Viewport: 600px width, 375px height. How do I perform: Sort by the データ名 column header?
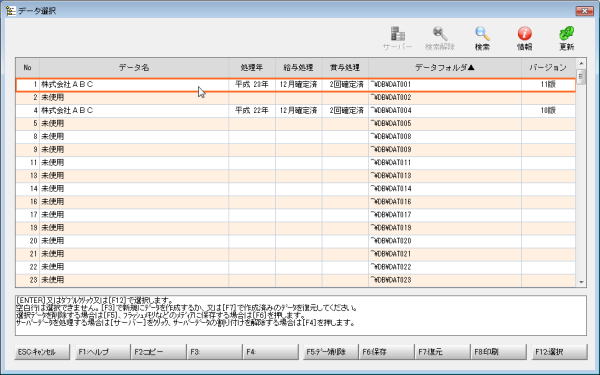(134, 67)
